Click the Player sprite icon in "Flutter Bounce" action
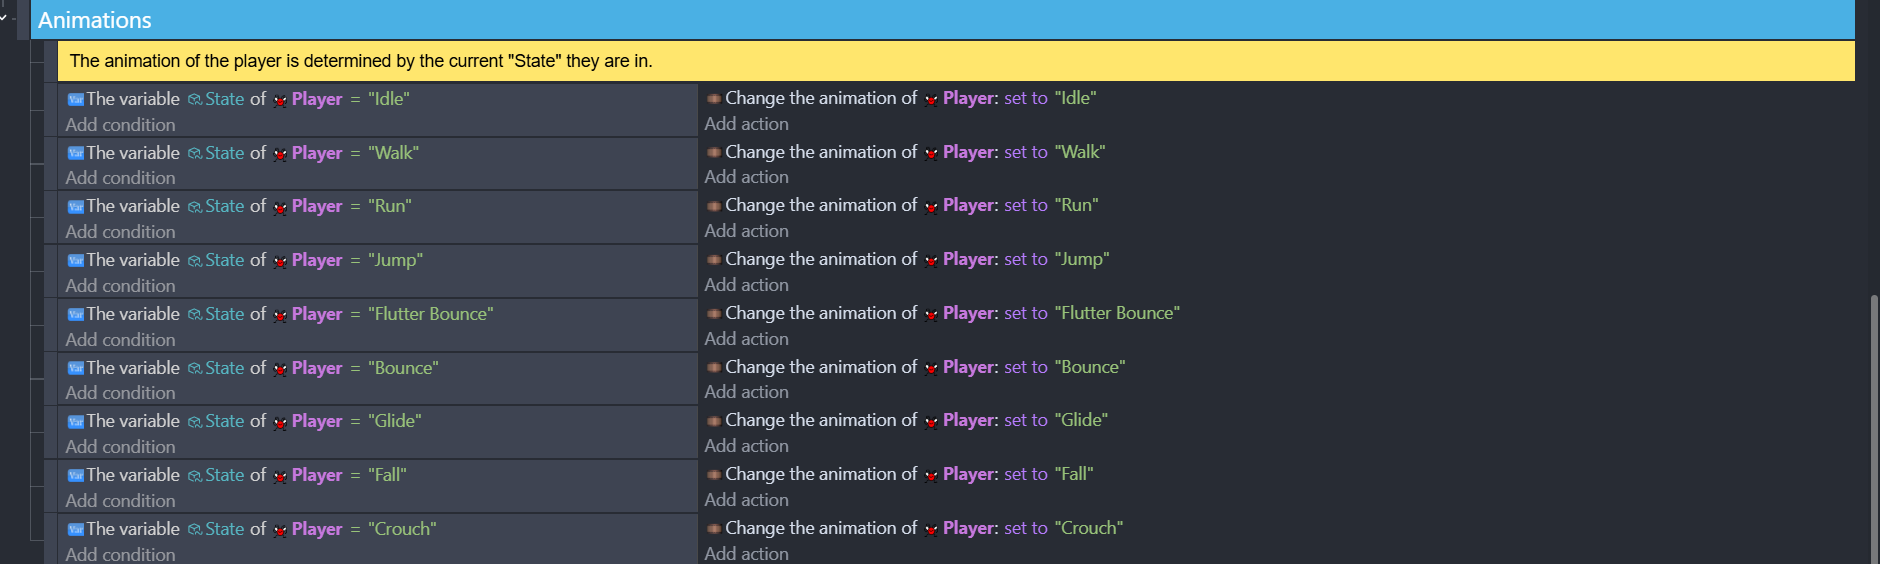This screenshot has height=564, width=1880. click(931, 315)
